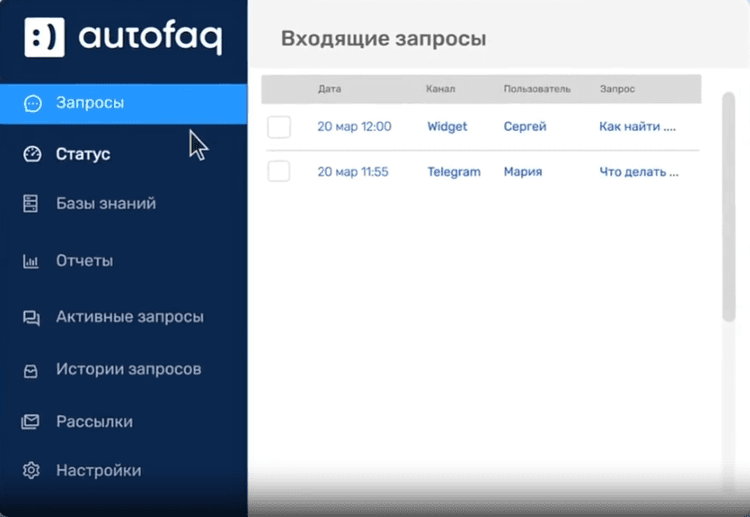Image resolution: width=750 pixels, height=517 pixels.
Task: Tick the checkbox for Сергей's request
Action: coord(279,127)
